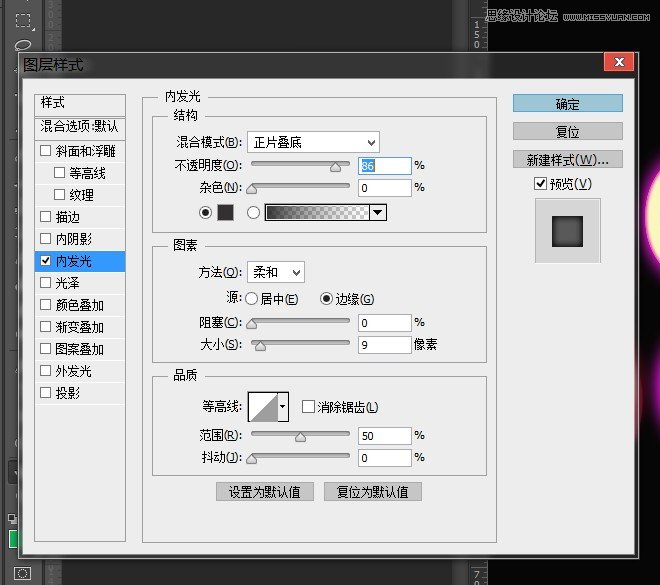The width and height of the screenshot is (660, 585).
Task: Open 混合选项:默认 settings
Action: [80, 127]
